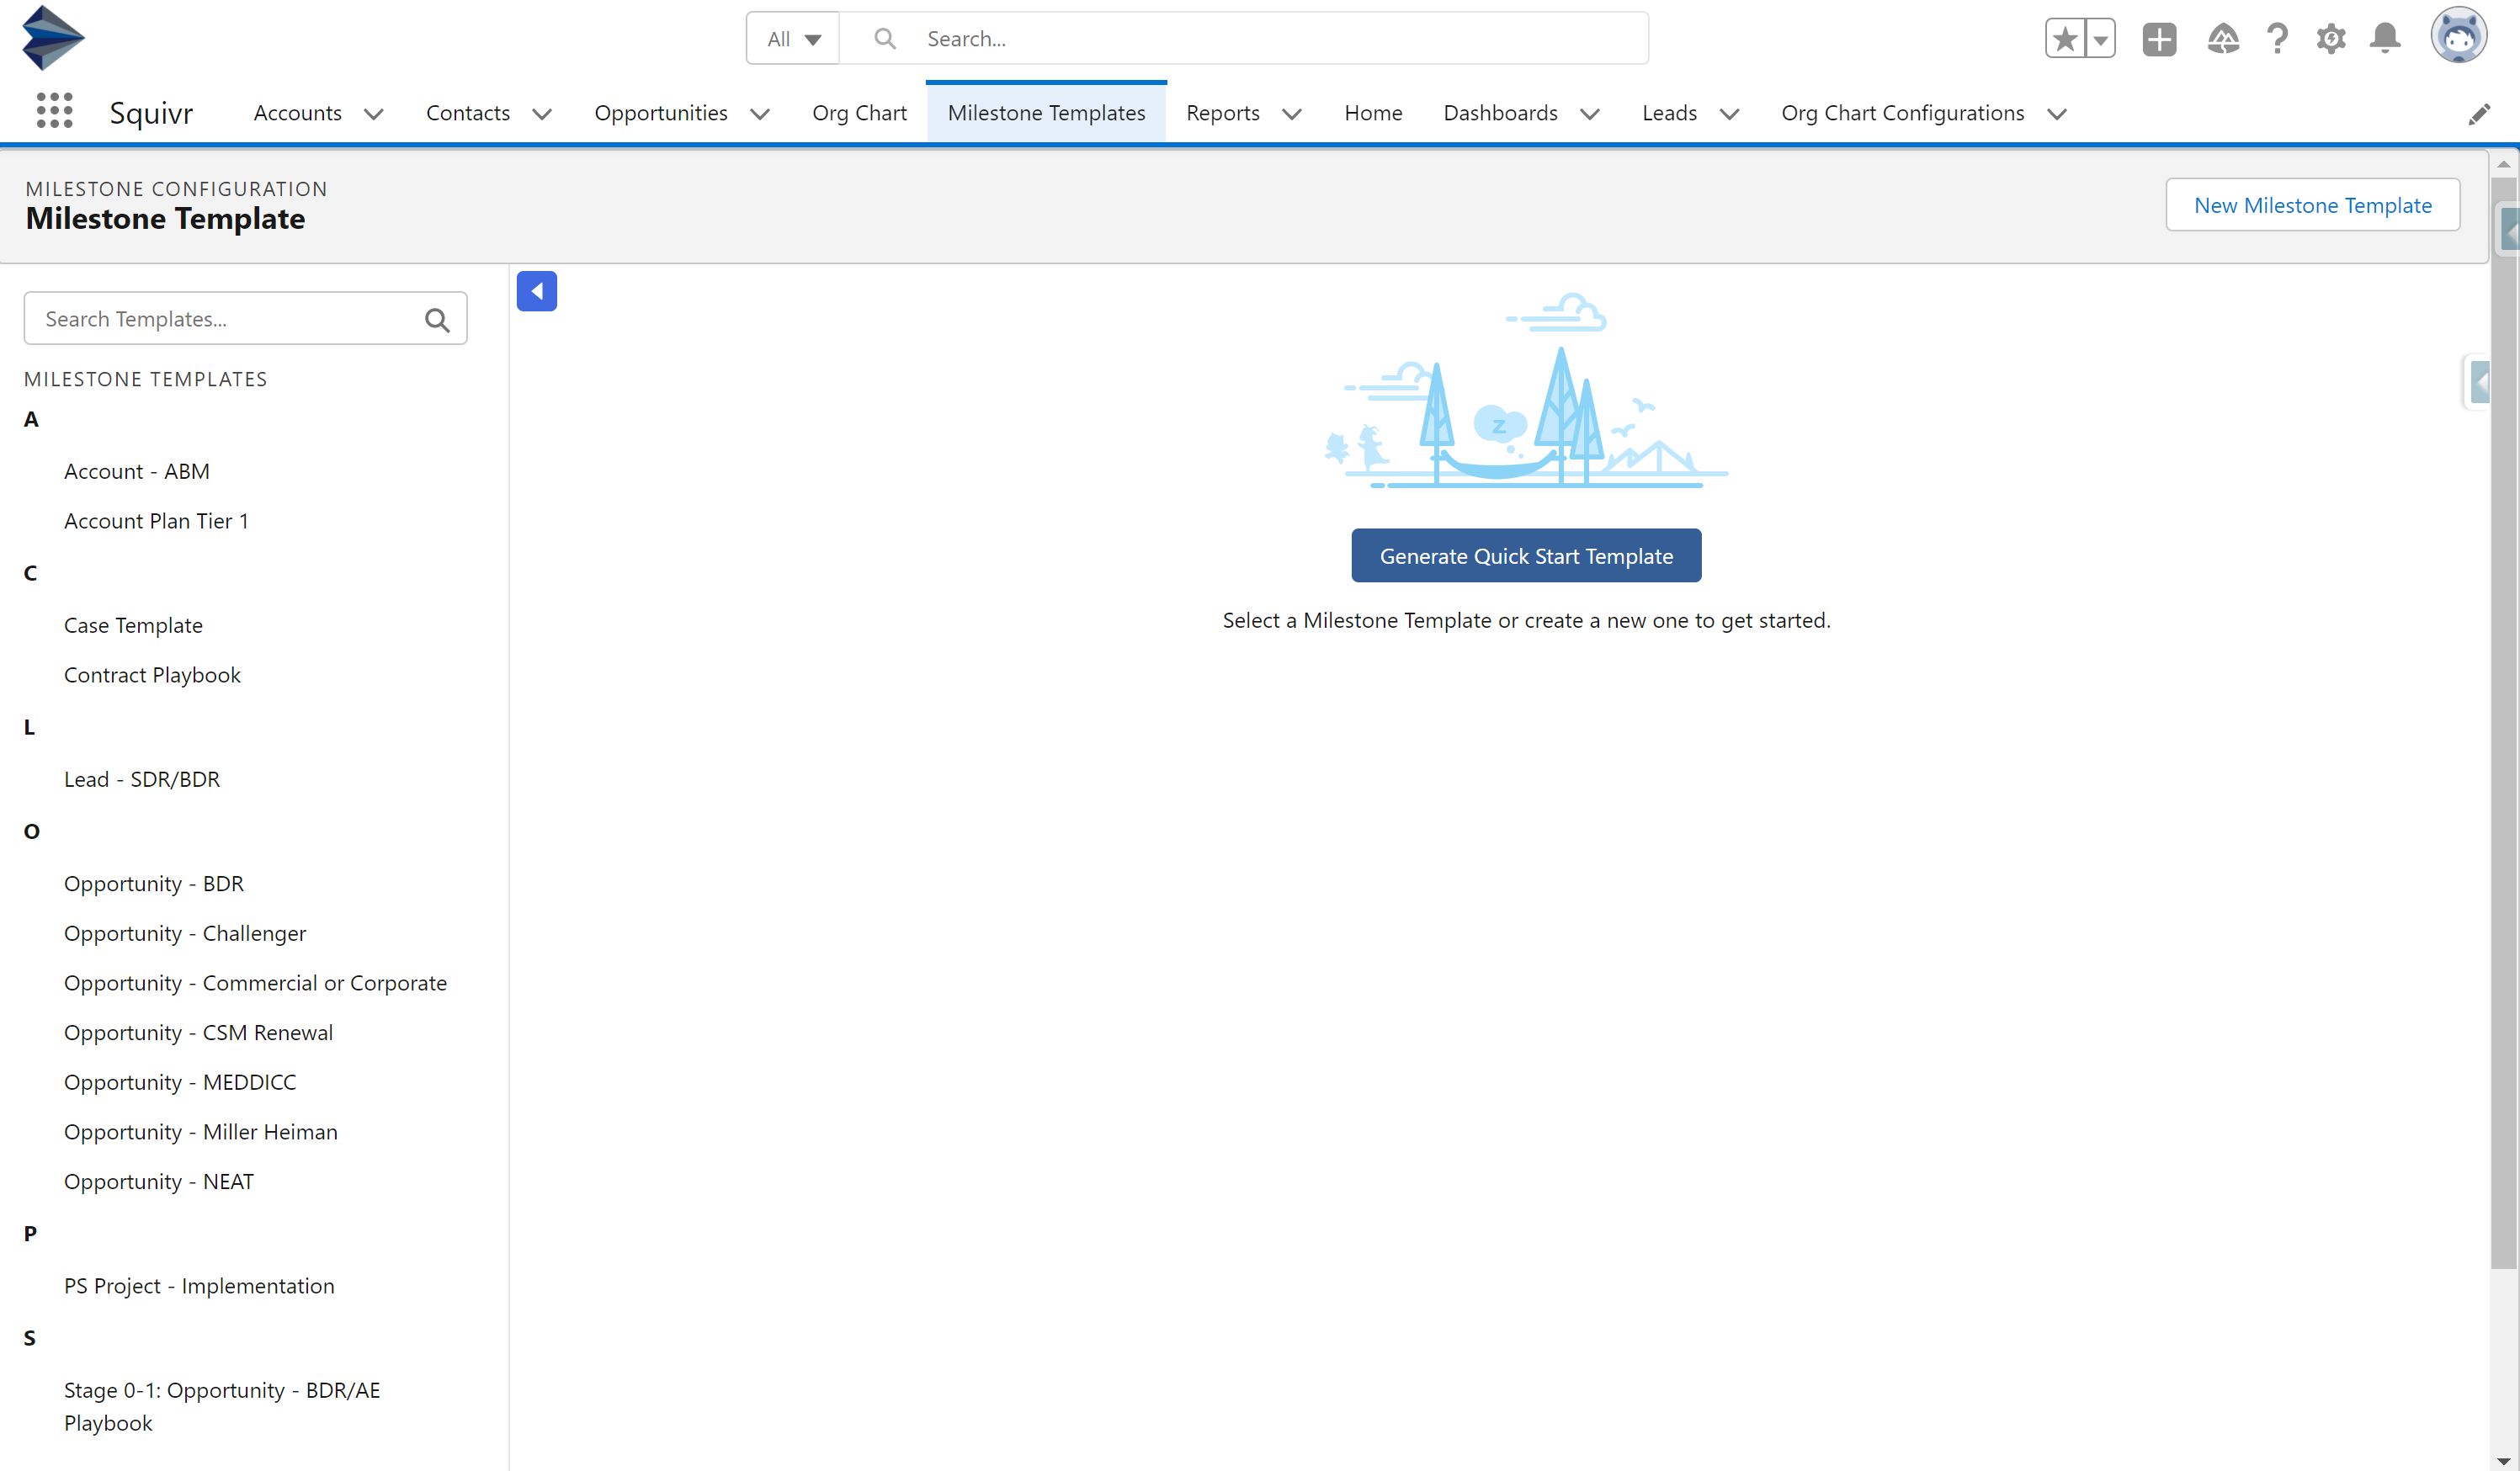
Task: Open the Dashboards tab
Action: [x=1500, y=113]
